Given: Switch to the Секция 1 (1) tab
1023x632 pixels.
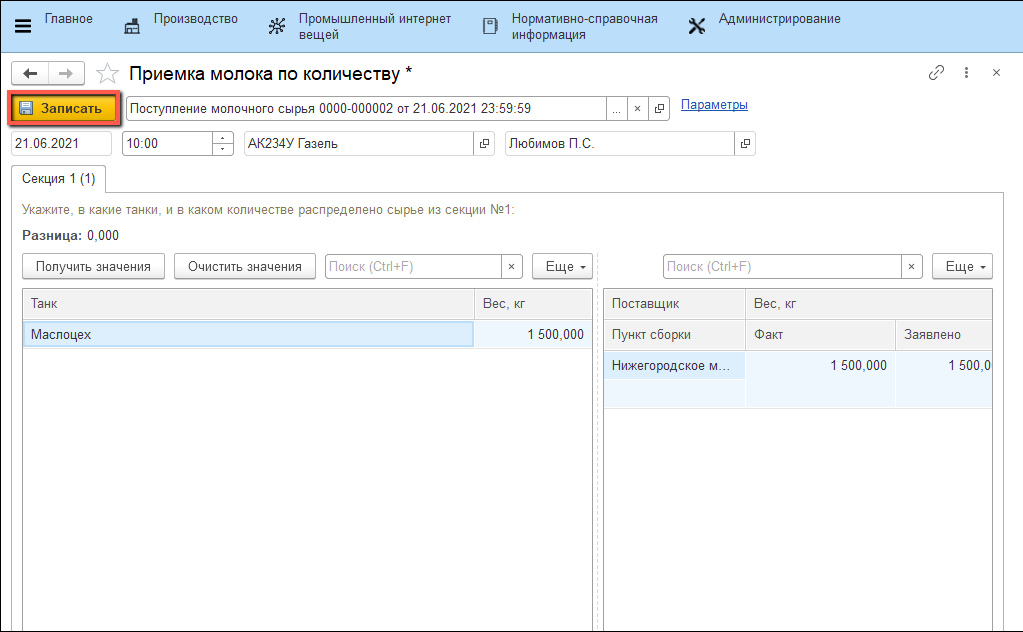Looking at the screenshot, I should [x=59, y=179].
